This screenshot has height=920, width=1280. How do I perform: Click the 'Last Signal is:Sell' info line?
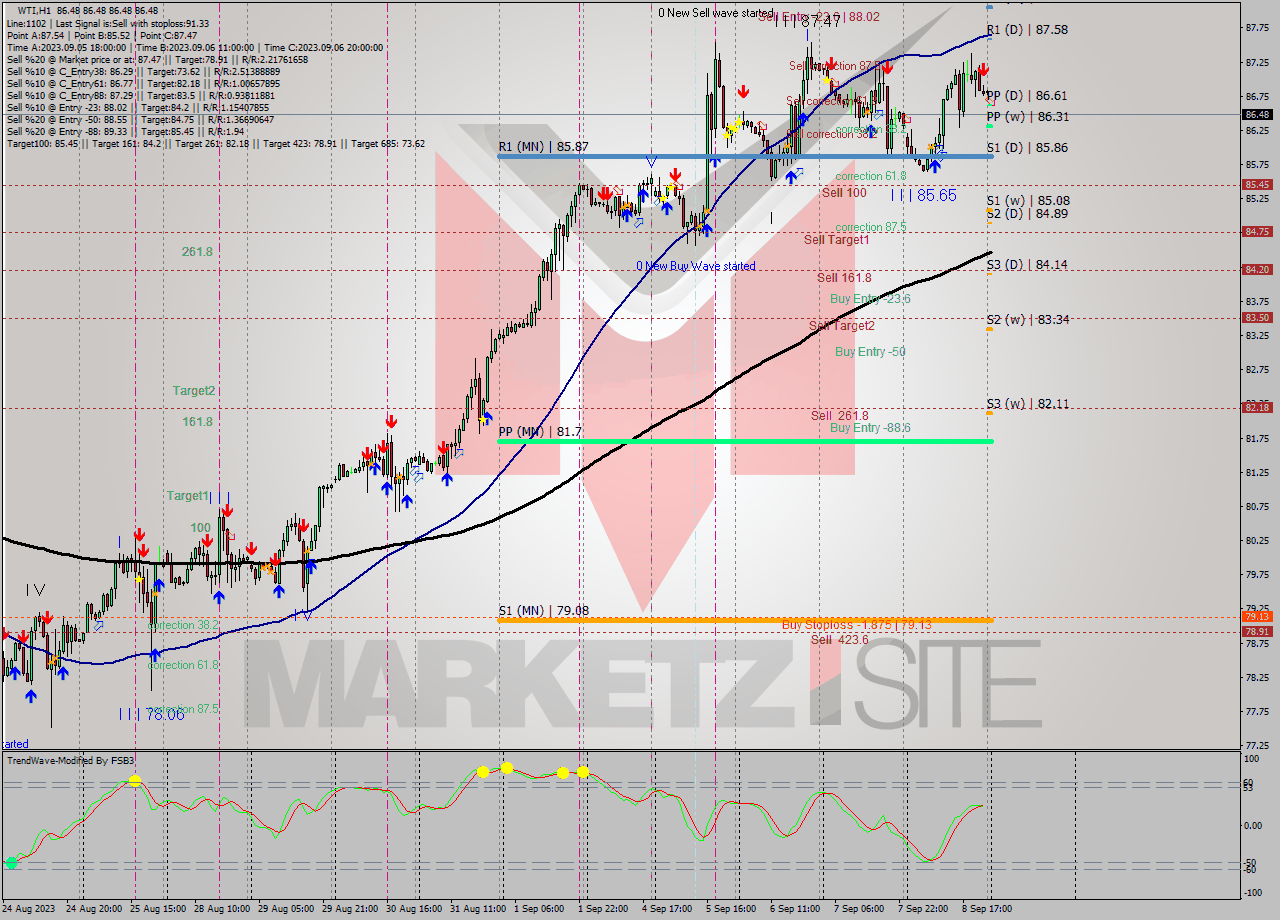[x=107, y=23]
